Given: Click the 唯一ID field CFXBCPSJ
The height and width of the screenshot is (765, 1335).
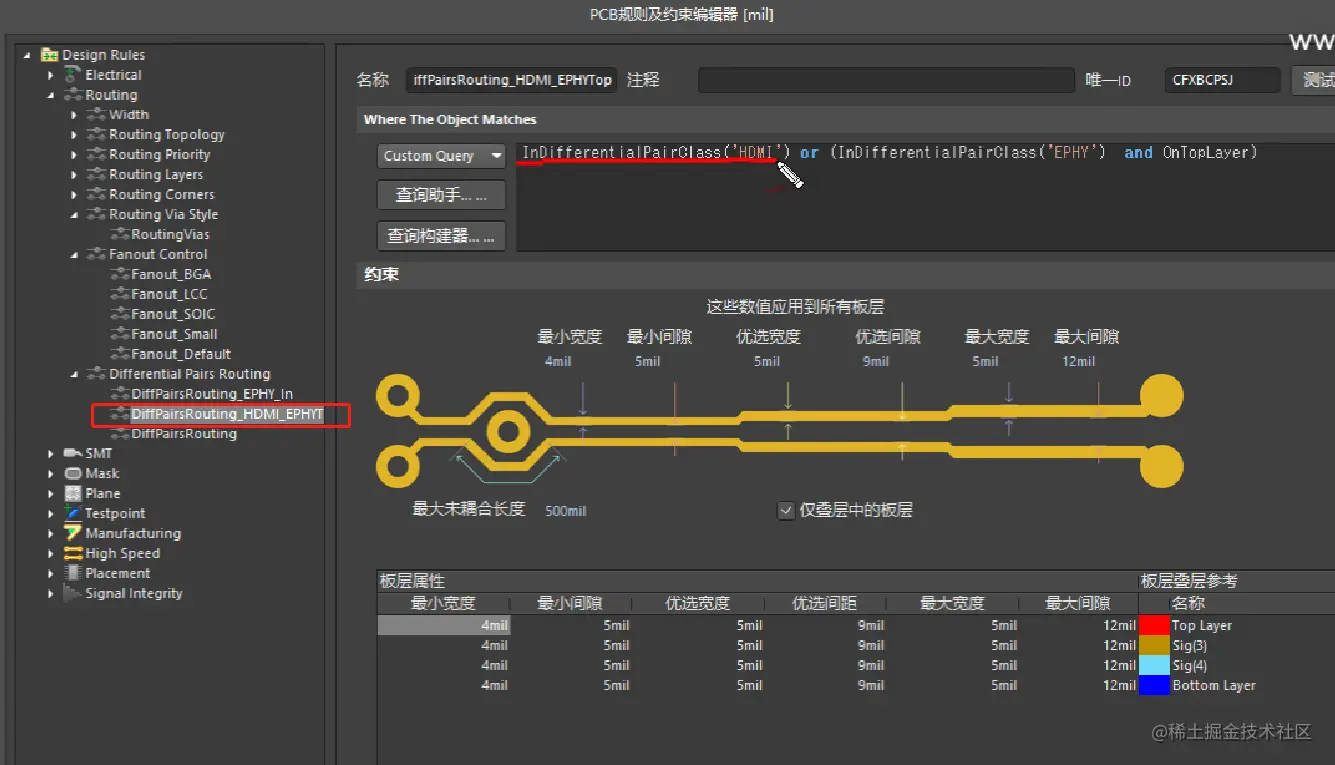Looking at the screenshot, I should click(1222, 80).
